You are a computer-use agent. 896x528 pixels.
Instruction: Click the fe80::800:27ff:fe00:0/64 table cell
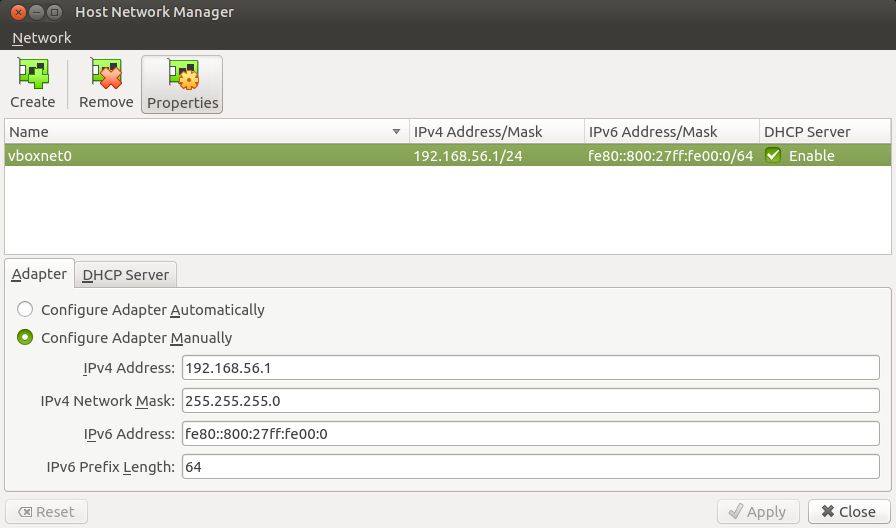coord(671,155)
